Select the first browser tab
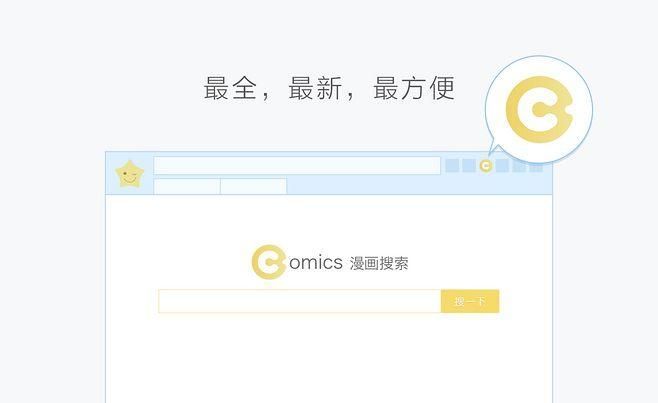 pyautogui.click(x=187, y=186)
